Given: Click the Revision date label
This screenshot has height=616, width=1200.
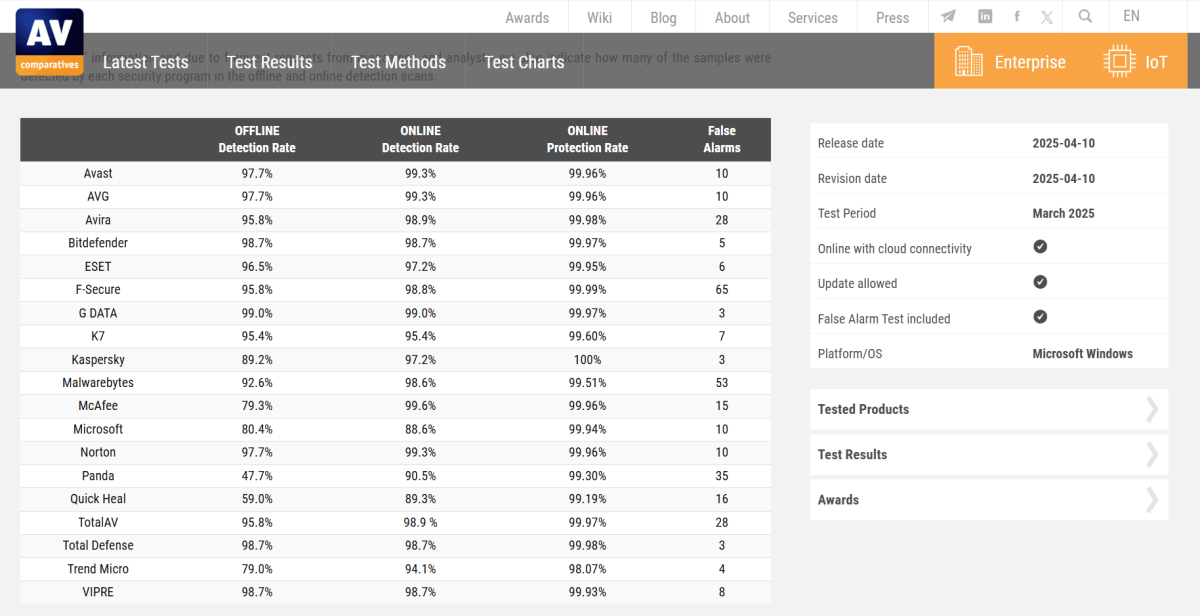Looking at the screenshot, I should 852,178.
